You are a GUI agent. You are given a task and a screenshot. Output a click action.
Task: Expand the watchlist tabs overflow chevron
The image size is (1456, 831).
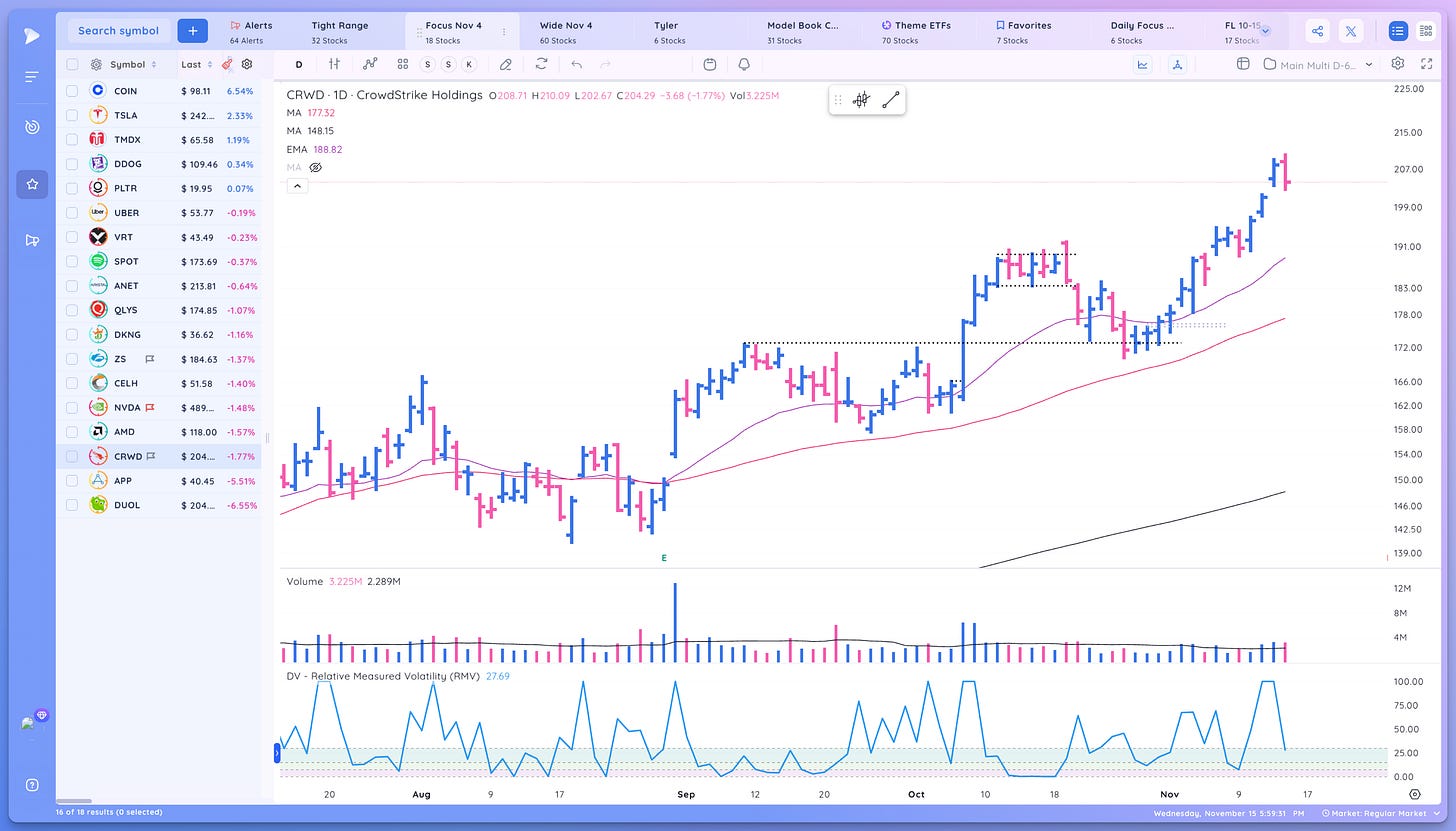(x=1265, y=31)
